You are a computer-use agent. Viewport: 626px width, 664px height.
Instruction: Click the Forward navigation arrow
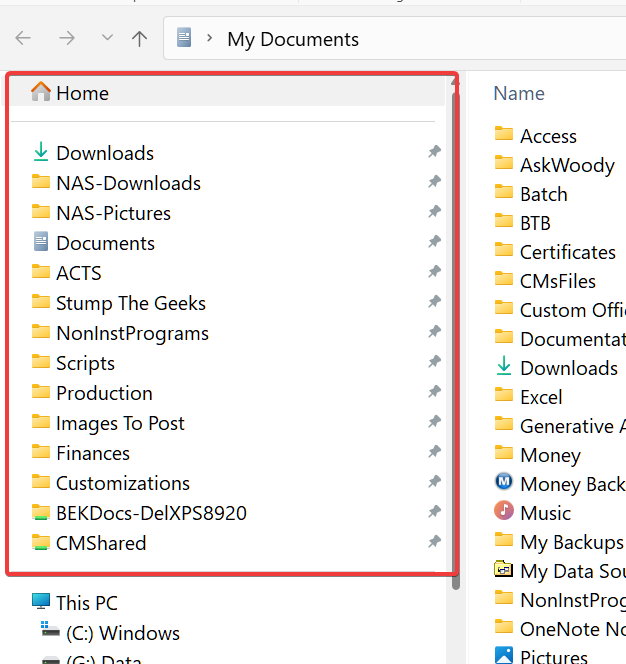tap(67, 39)
